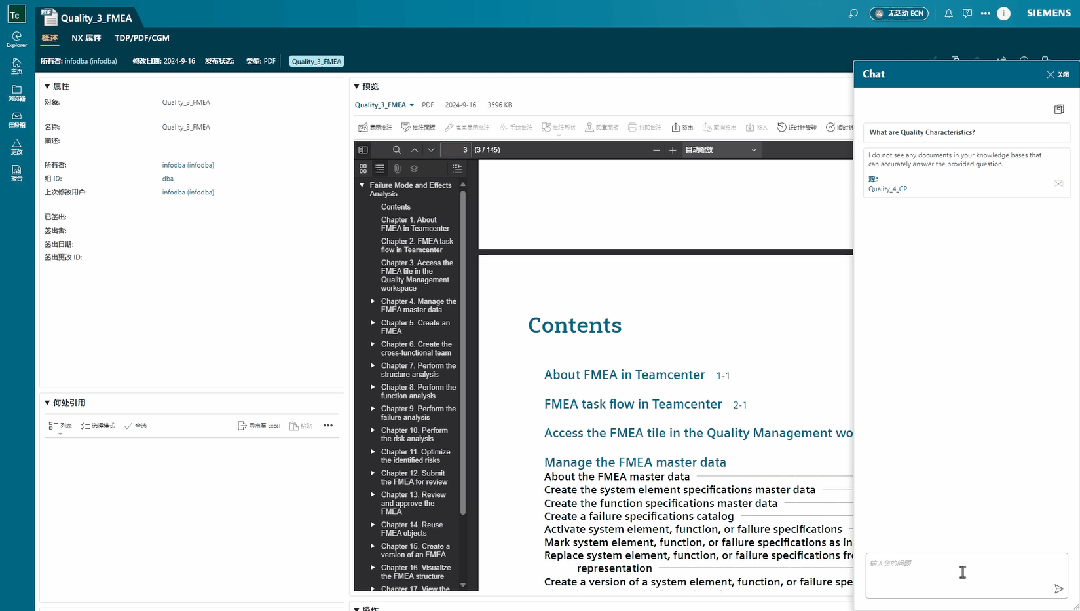Show PDF thumbnails view icon
This screenshot has height=611, width=1080.
pyautogui.click(x=364, y=168)
